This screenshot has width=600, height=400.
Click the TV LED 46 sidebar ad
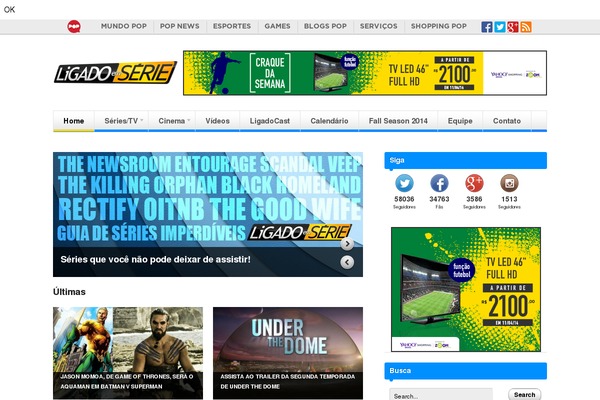pos(466,289)
